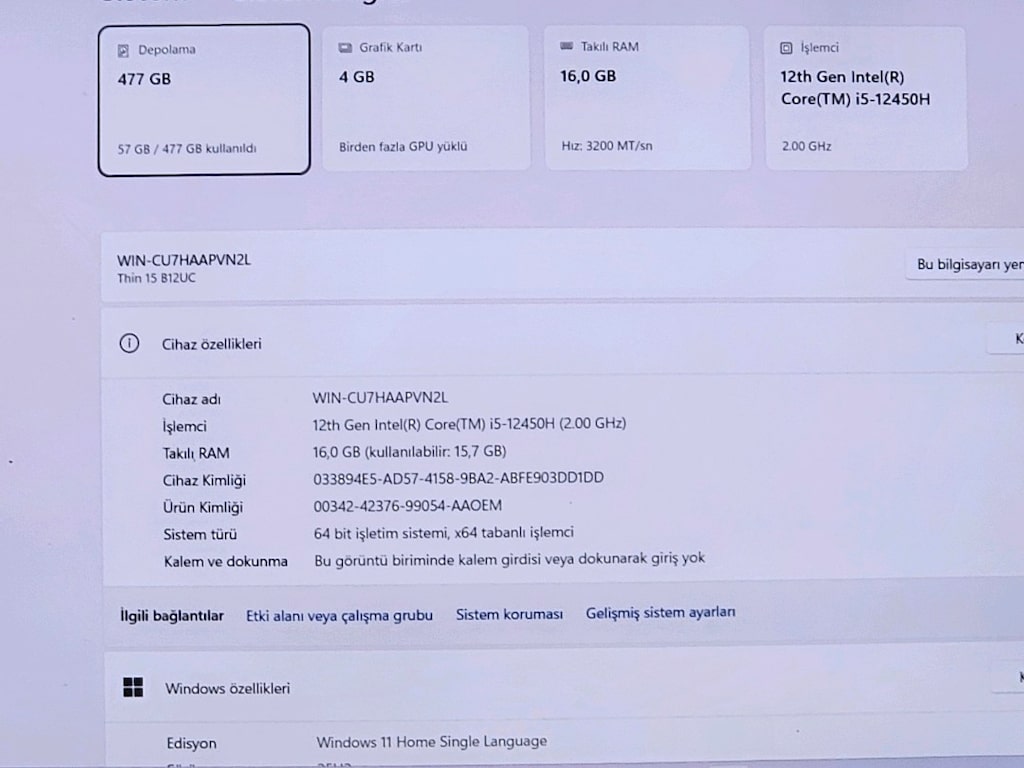Select the 64 bit işletim sistemi value

443,533
